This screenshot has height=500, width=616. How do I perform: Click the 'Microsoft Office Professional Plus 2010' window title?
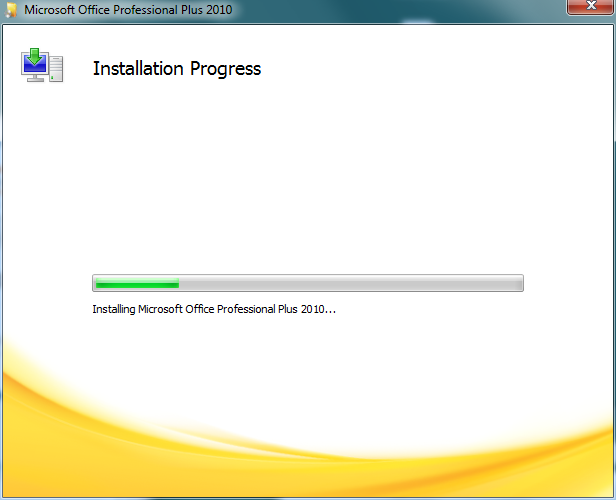128,9
